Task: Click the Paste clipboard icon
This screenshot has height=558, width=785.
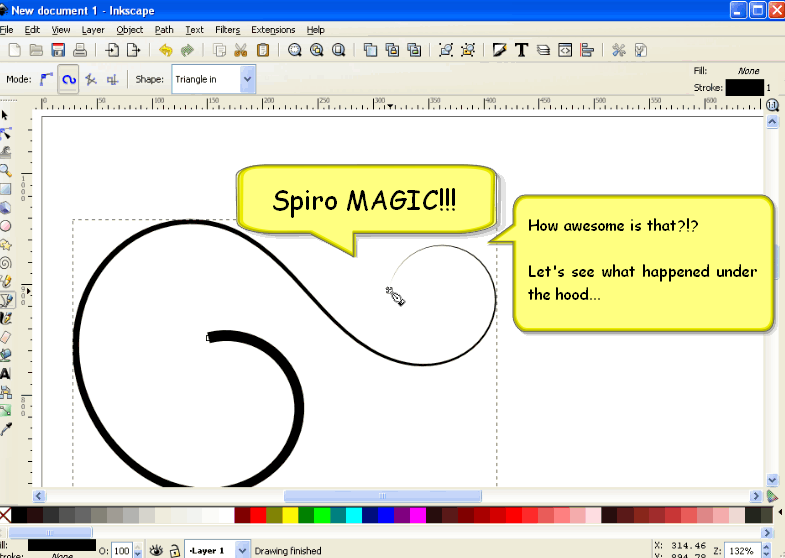Action: [x=263, y=50]
